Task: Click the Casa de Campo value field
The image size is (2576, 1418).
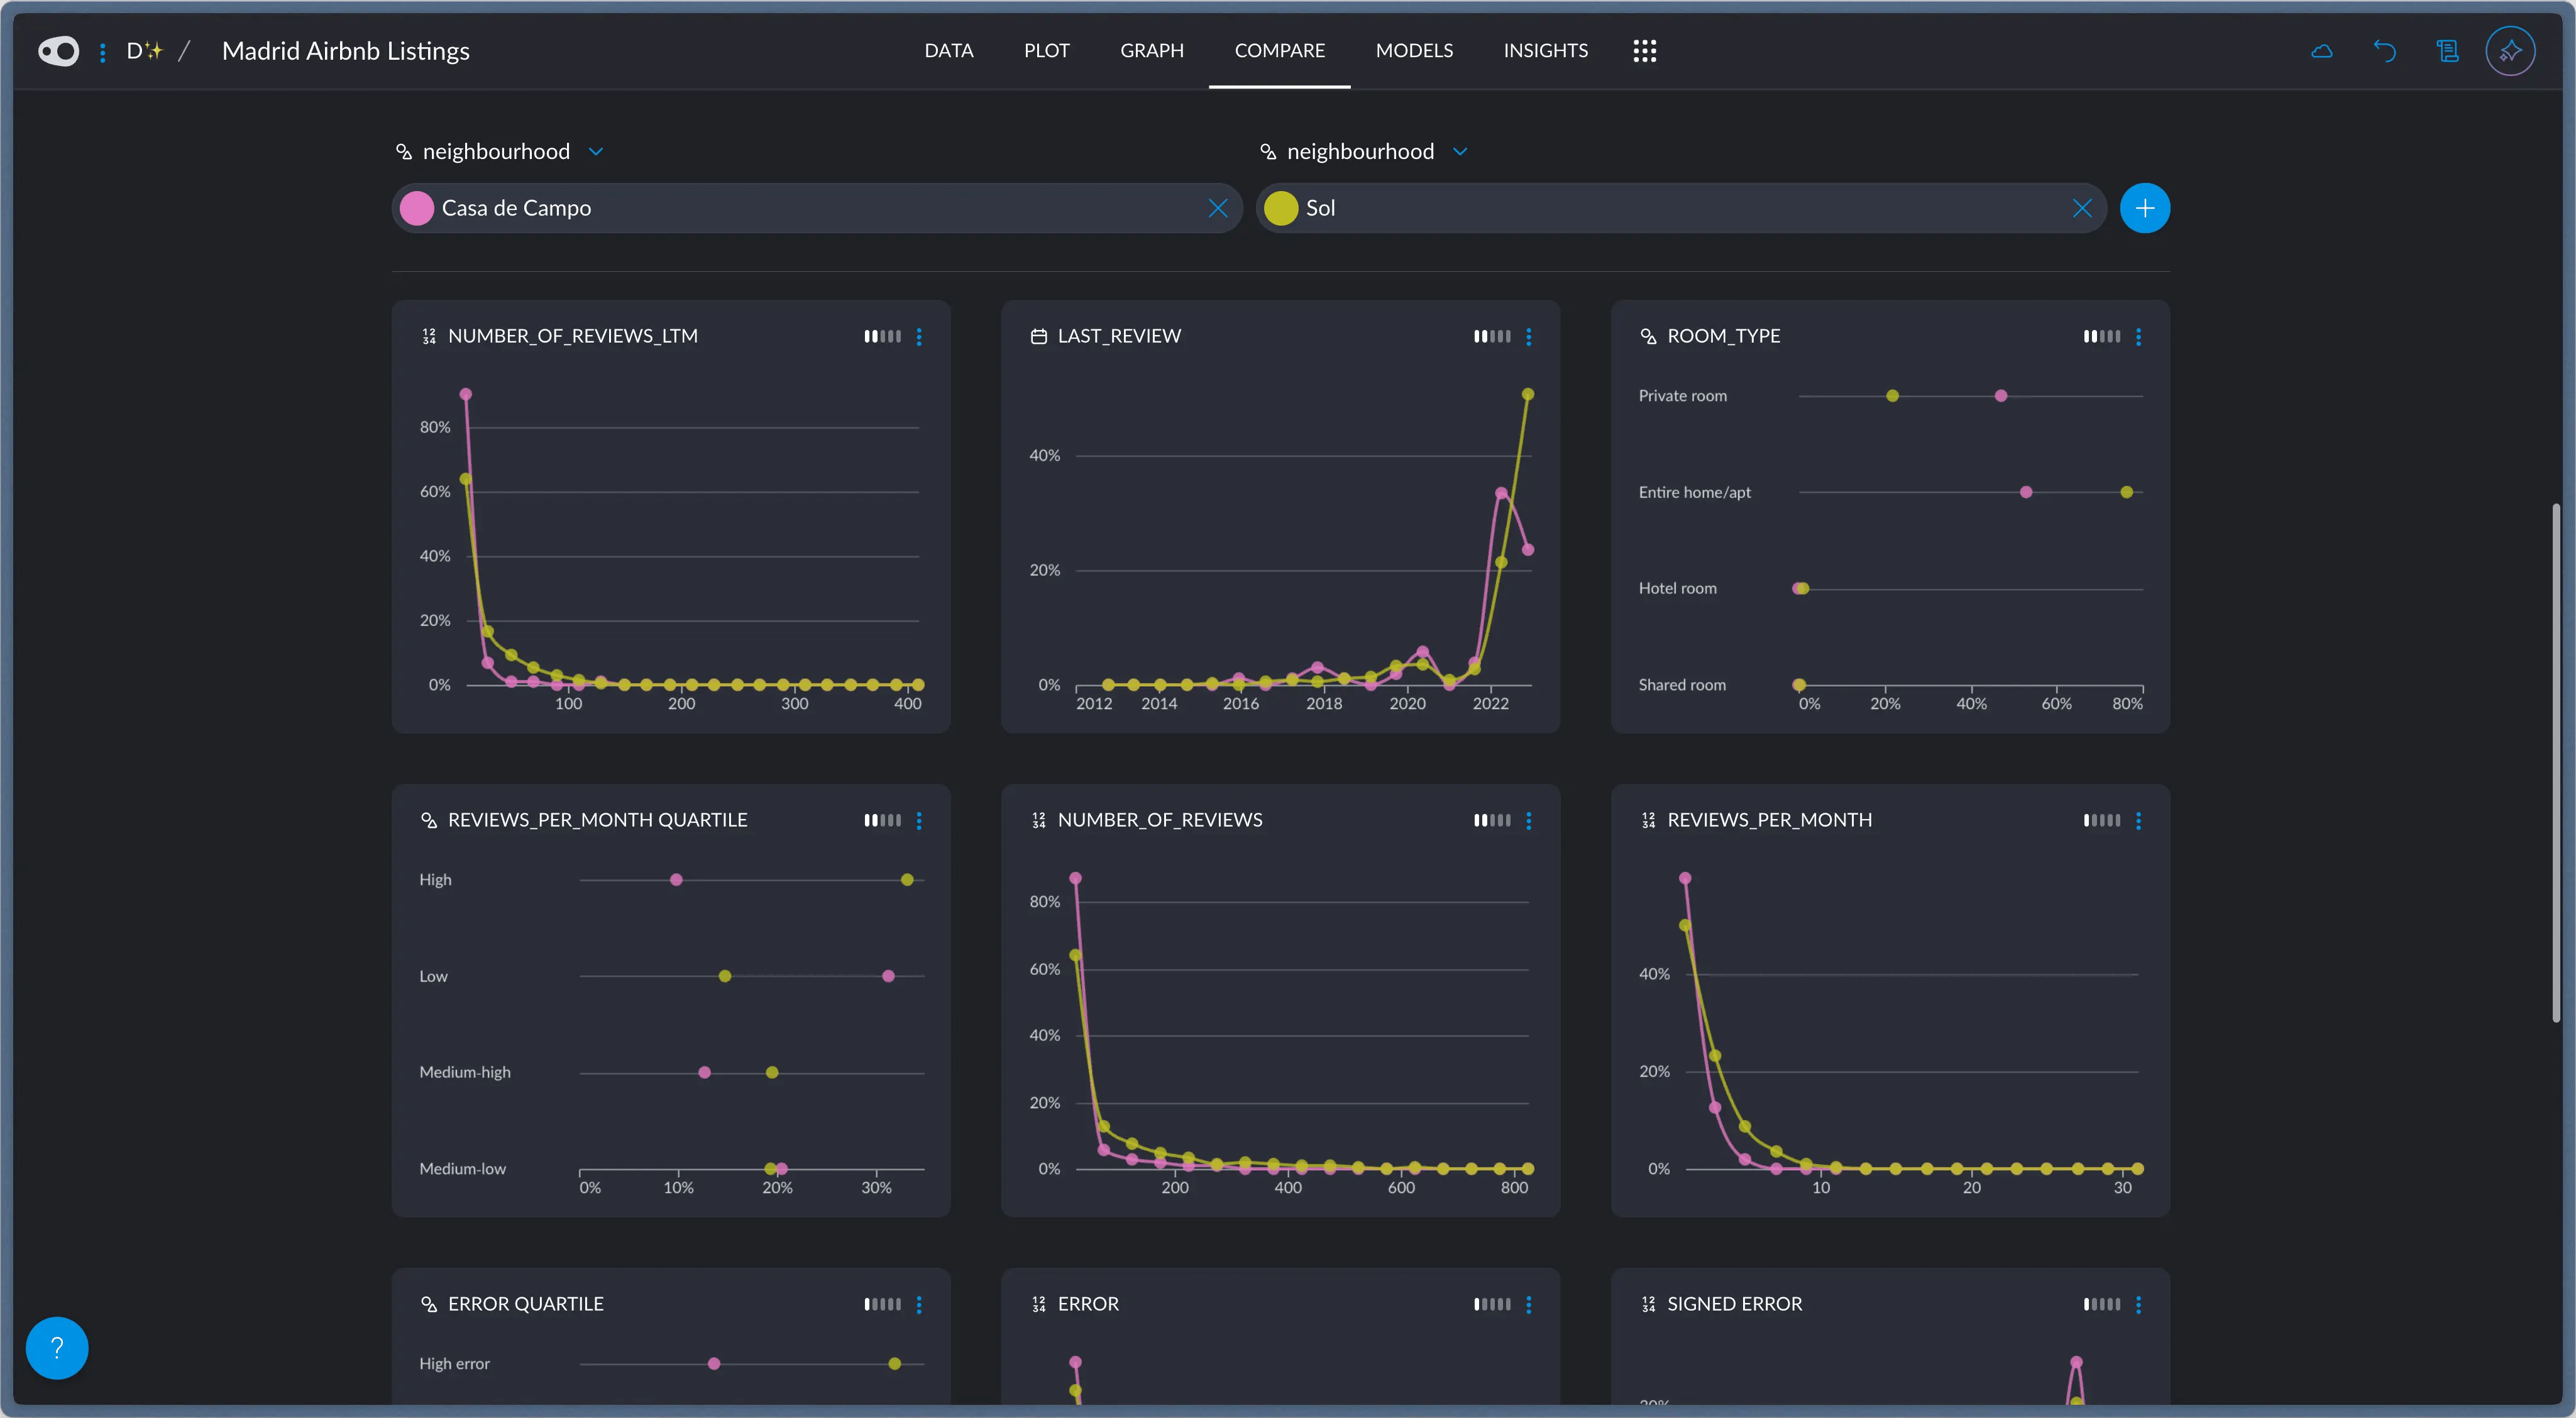Action: point(817,208)
